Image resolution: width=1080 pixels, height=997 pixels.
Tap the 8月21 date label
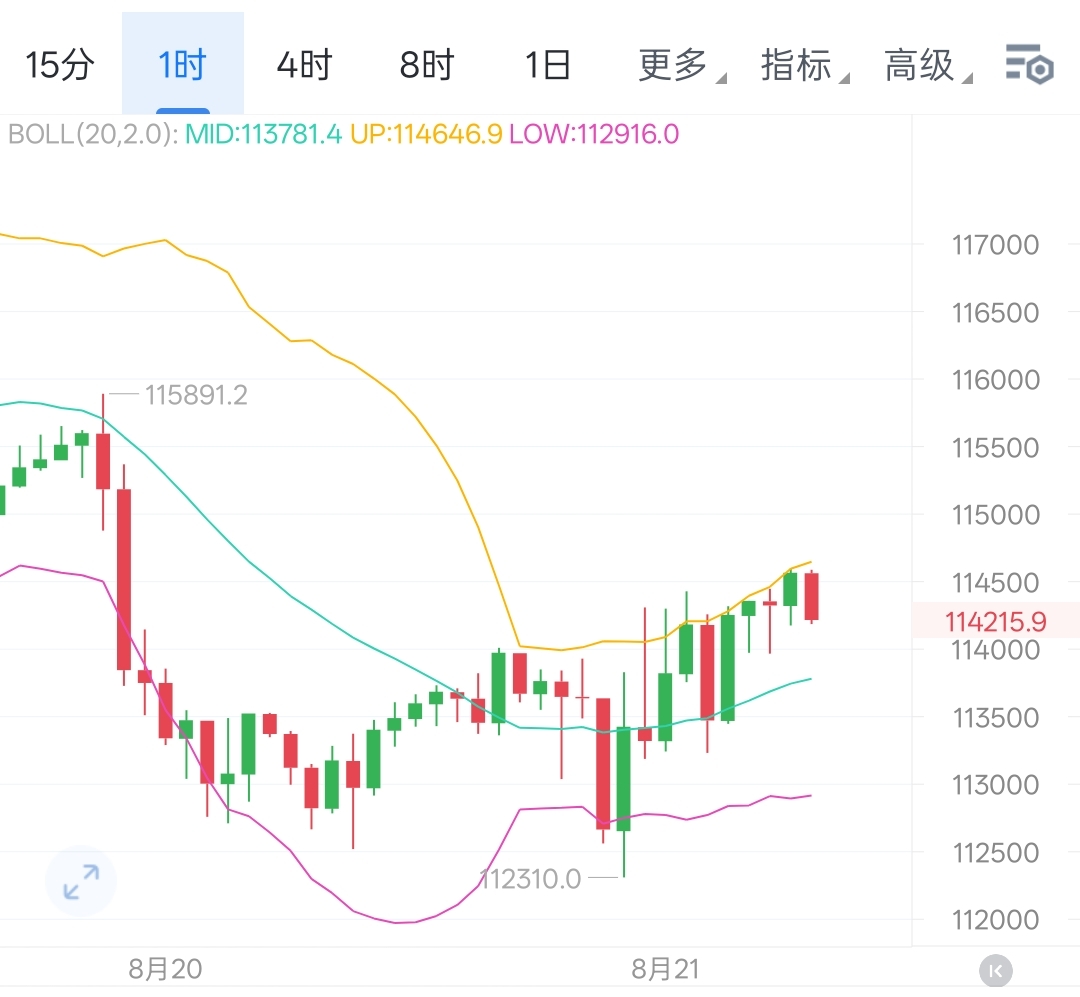click(666, 968)
